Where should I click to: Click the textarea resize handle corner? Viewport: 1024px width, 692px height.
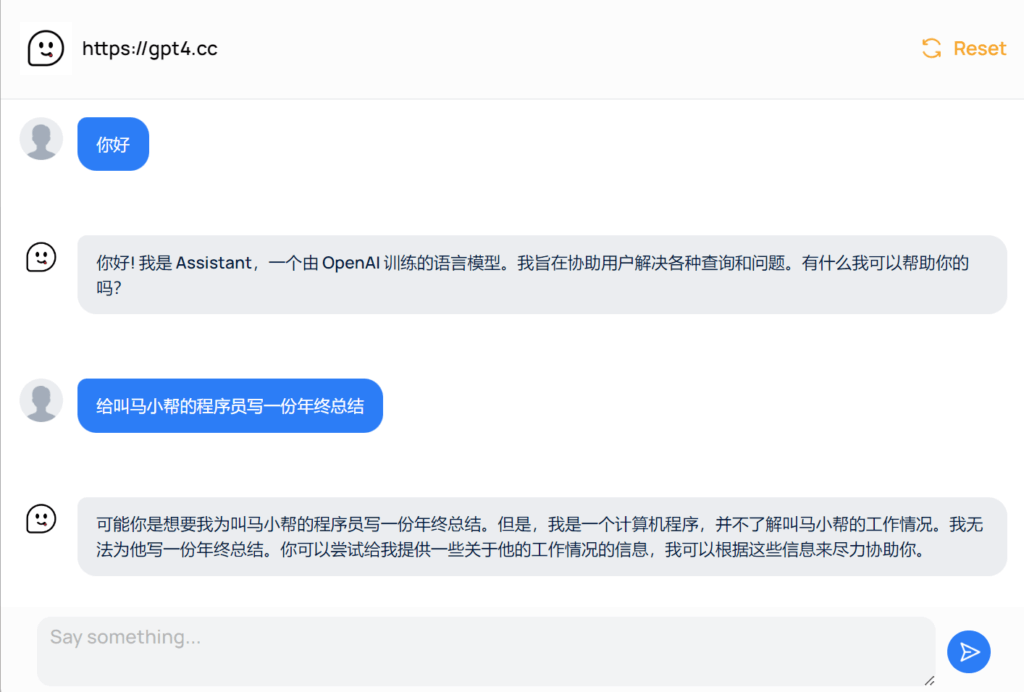point(929,680)
